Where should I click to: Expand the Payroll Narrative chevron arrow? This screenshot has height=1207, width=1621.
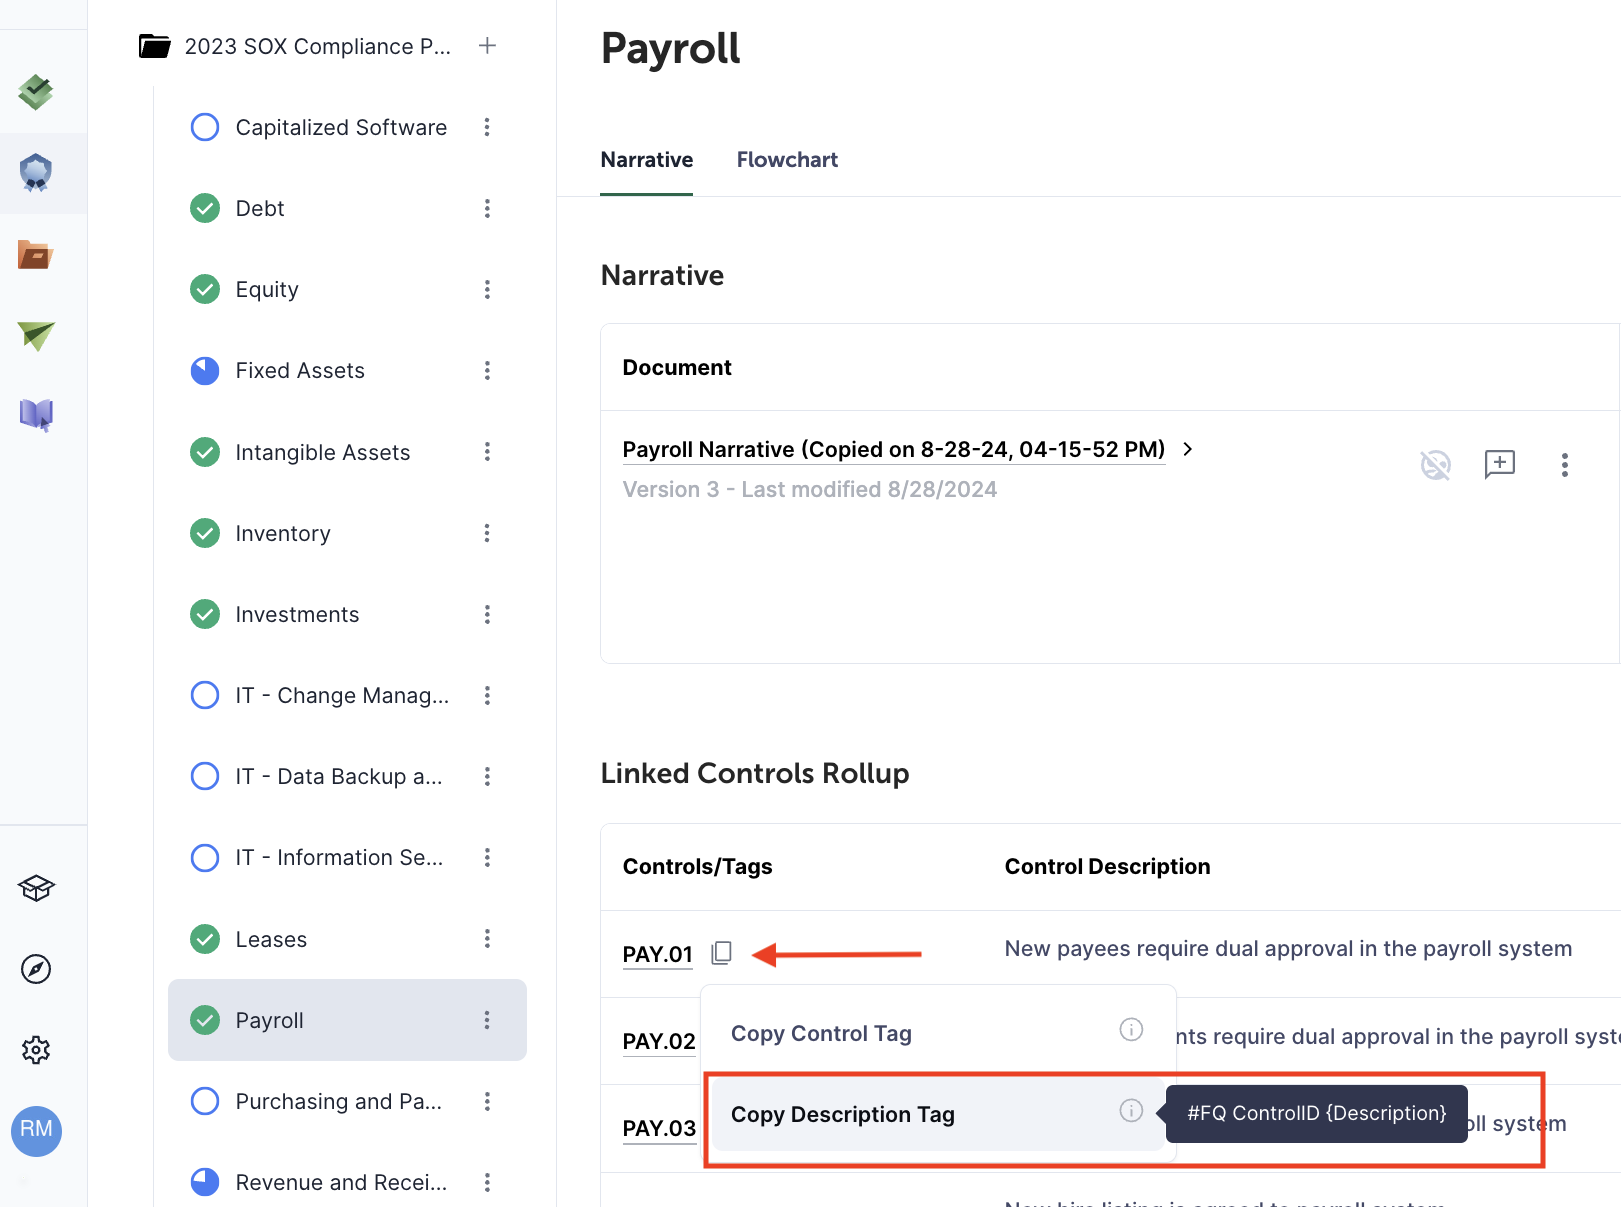point(1188,449)
